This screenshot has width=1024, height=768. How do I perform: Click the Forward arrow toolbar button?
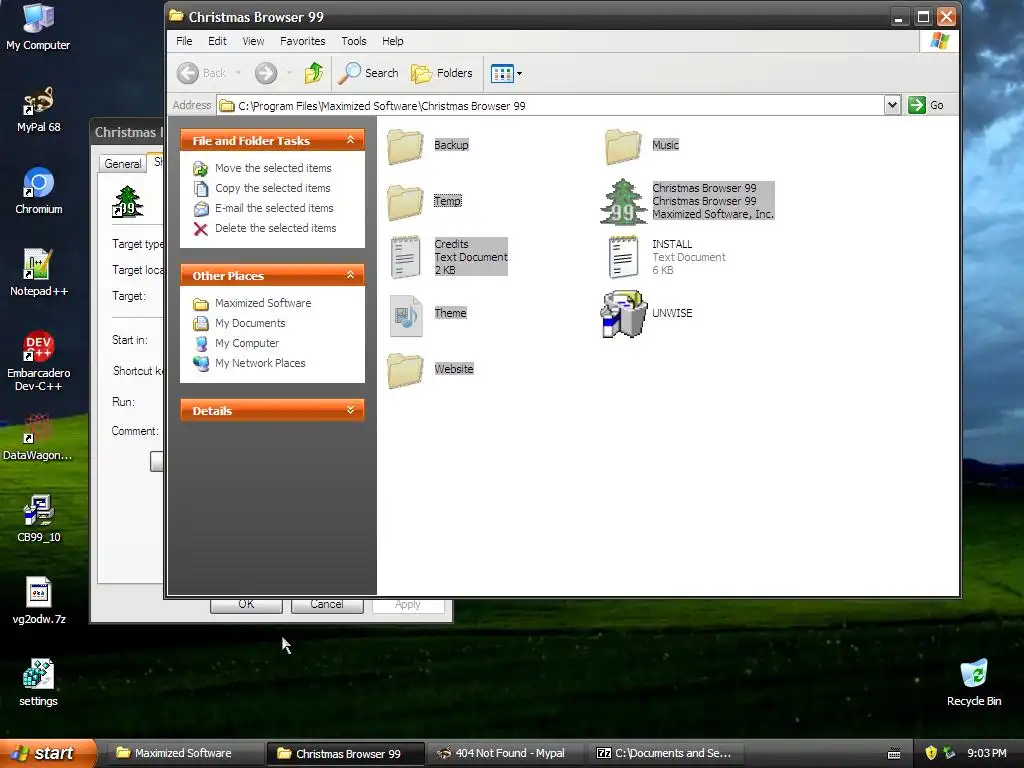pyautogui.click(x=266, y=73)
